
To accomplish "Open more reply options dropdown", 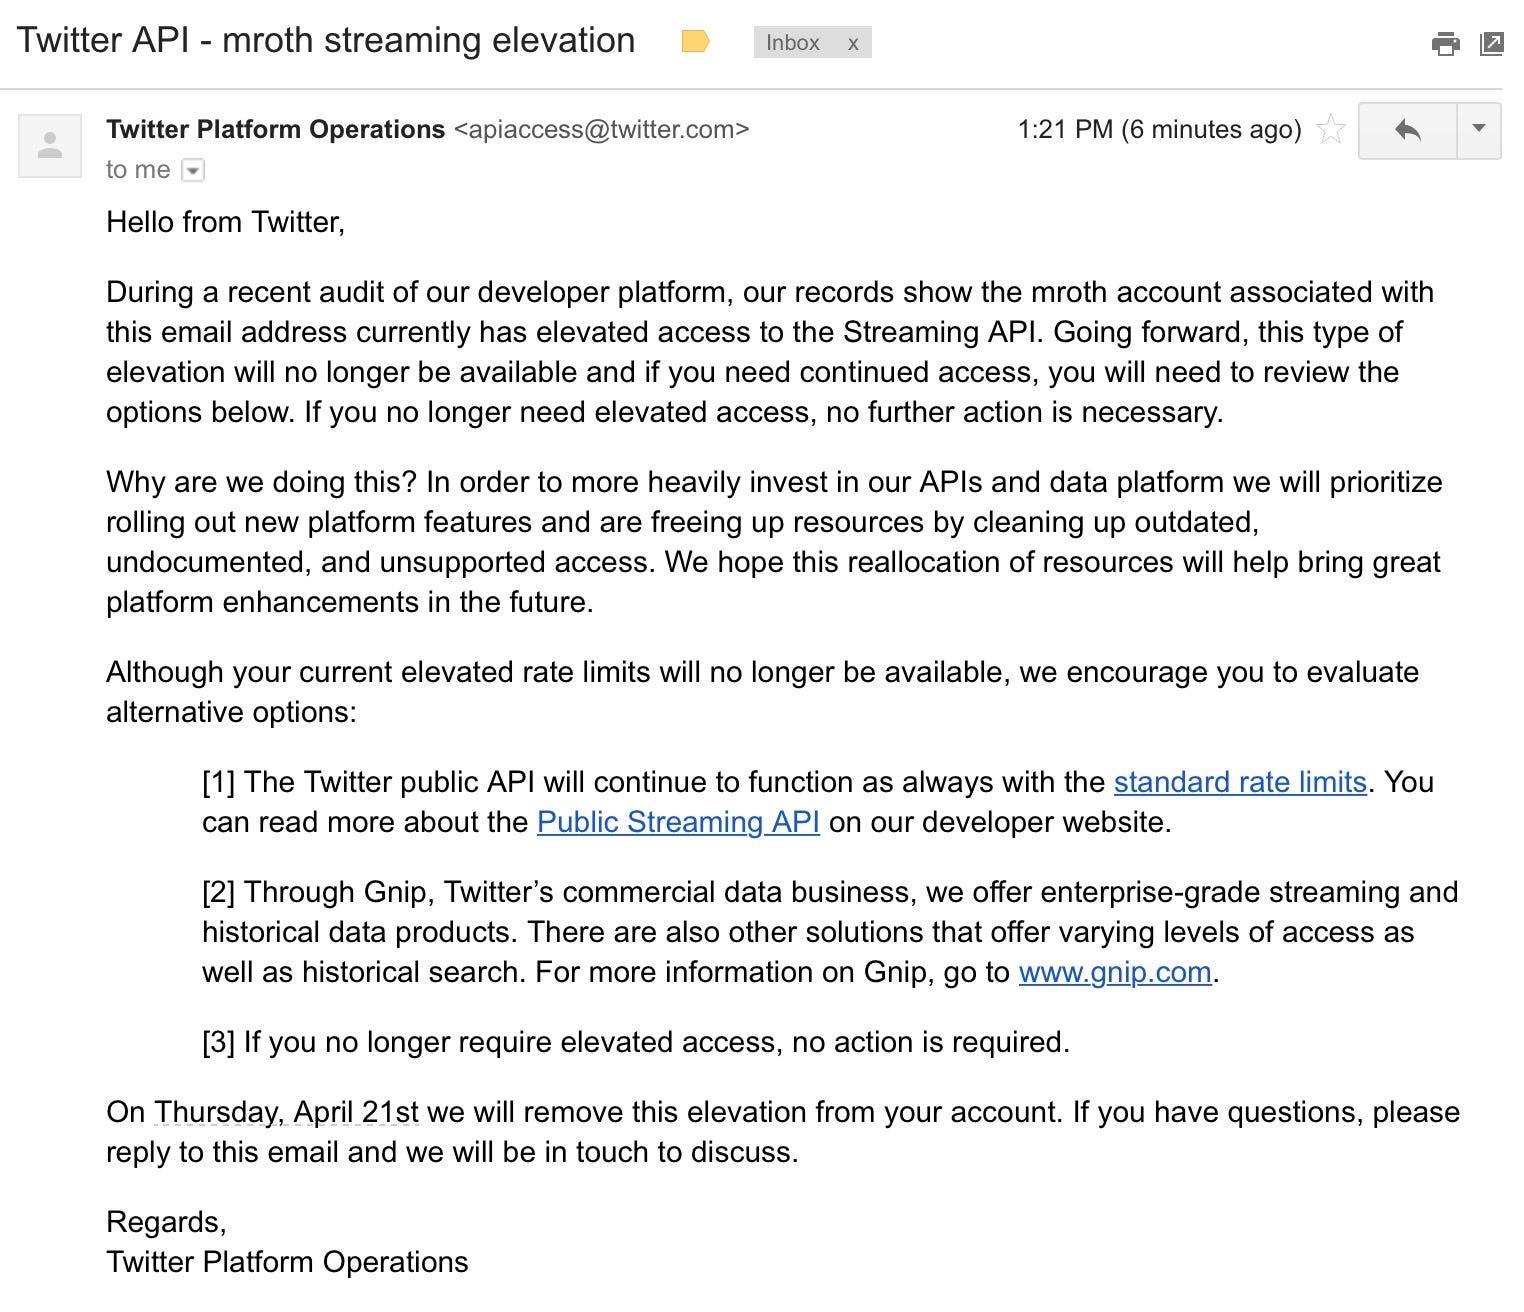I will 1479,130.
